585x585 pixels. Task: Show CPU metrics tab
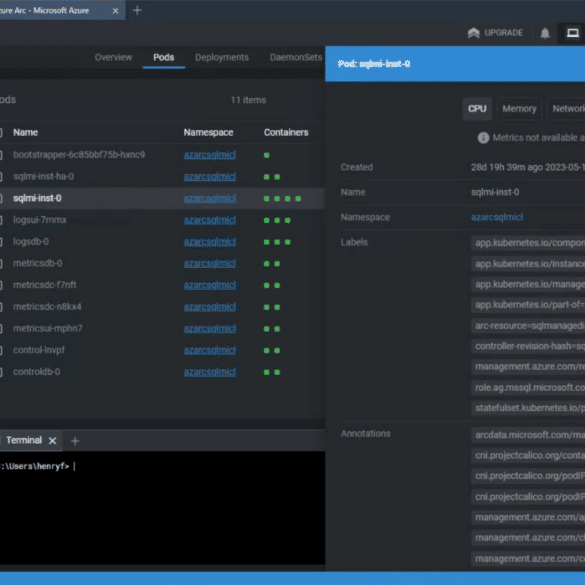[x=477, y=109]
